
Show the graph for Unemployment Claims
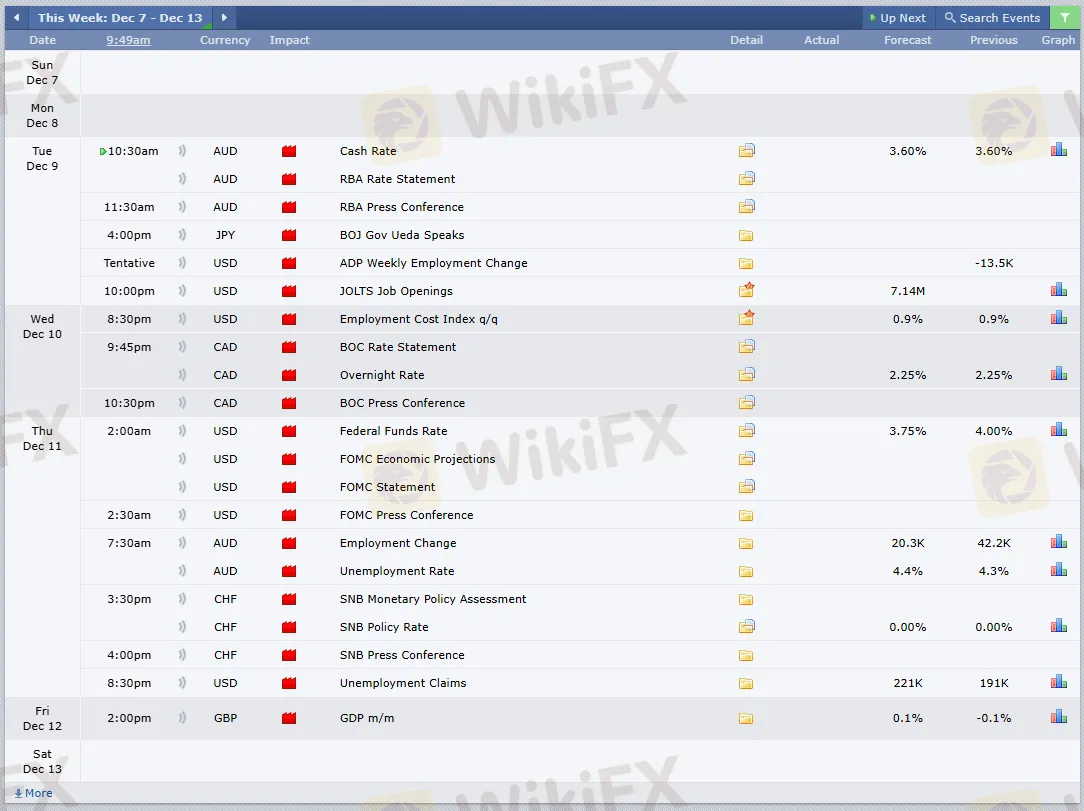[x=1058, y=683]
